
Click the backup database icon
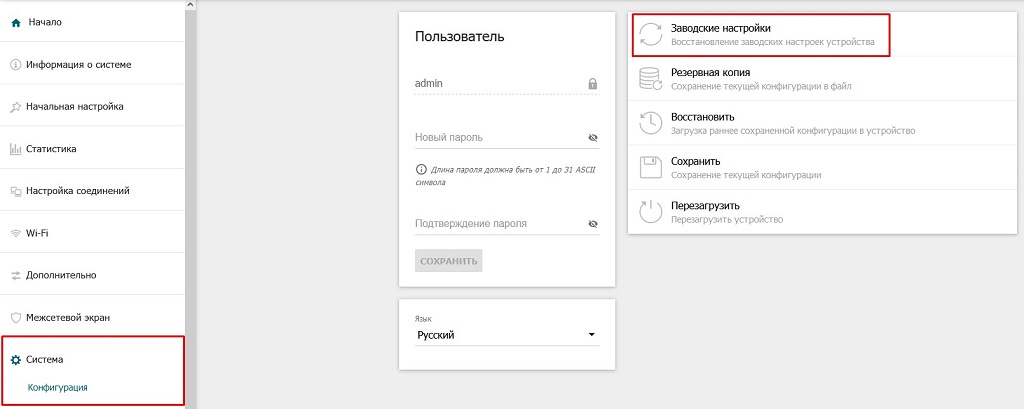tap(651, 79)
